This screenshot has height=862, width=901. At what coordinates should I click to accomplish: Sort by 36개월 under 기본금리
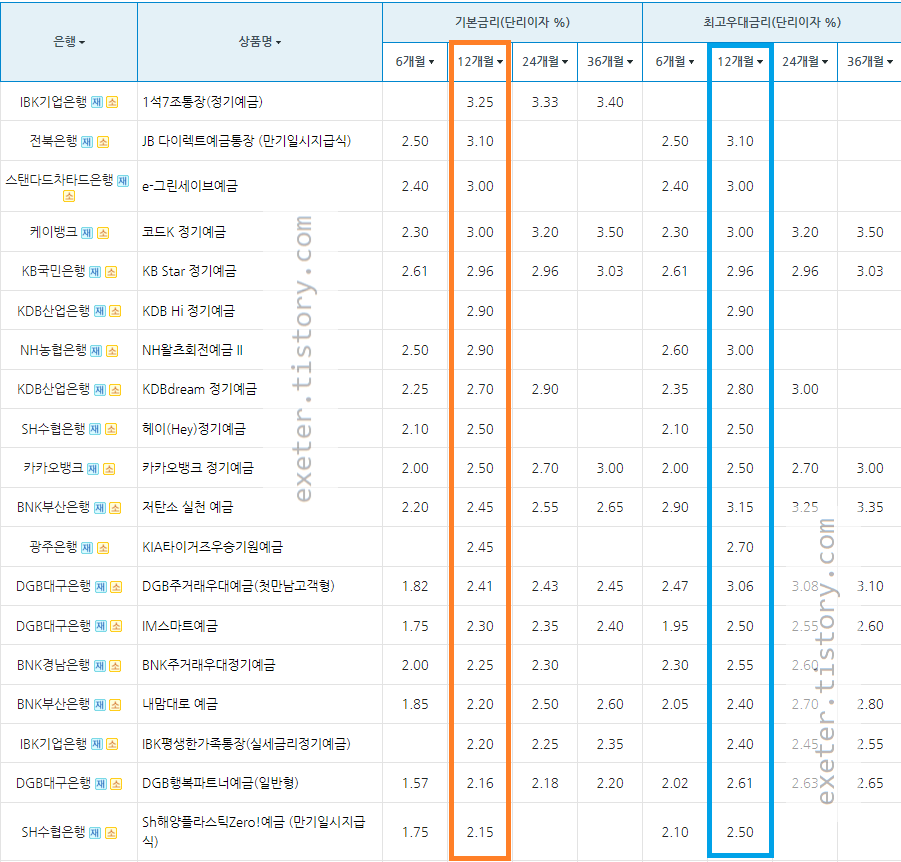pos(610,61)
